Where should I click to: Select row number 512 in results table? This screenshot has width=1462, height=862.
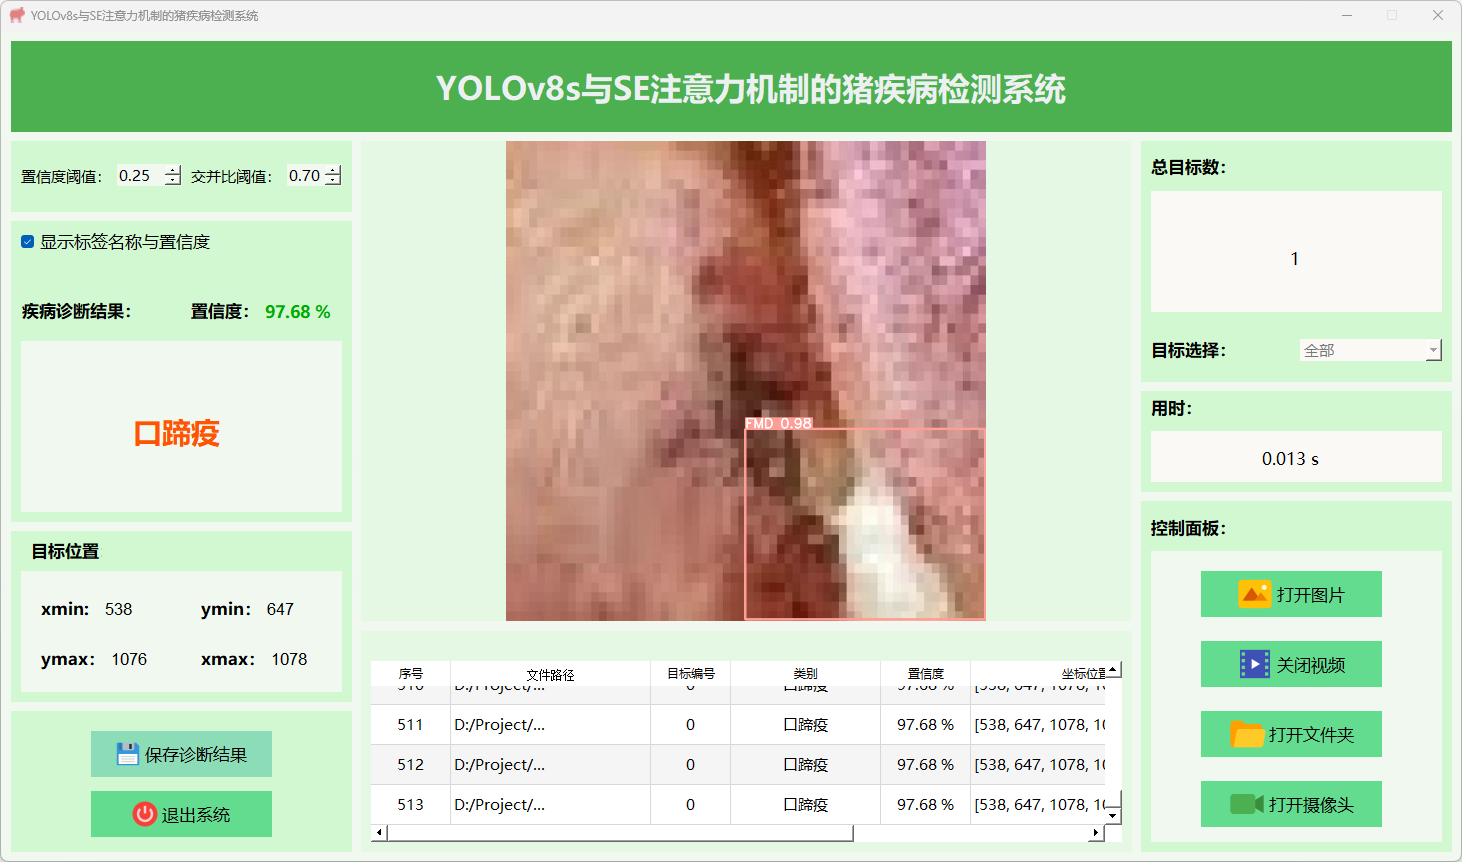pos(411,765)
